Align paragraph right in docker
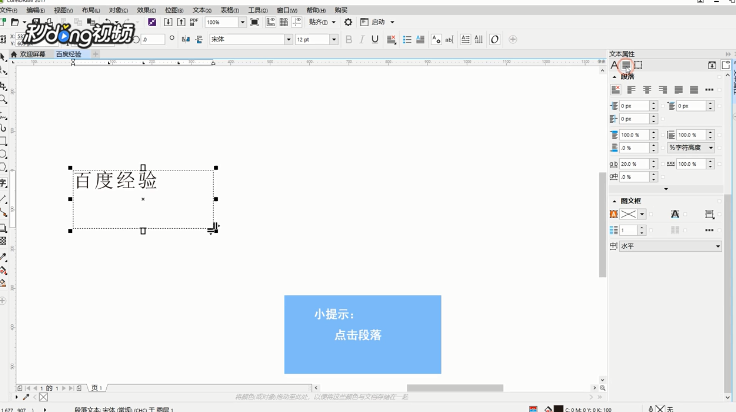This screenshot has width=736, height=412. tap(663, 90)
